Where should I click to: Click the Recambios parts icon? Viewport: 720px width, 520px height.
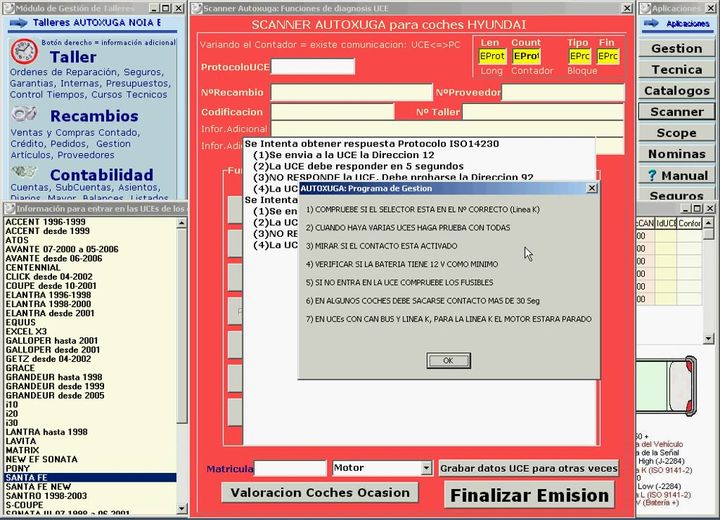[x=24, y=113]
